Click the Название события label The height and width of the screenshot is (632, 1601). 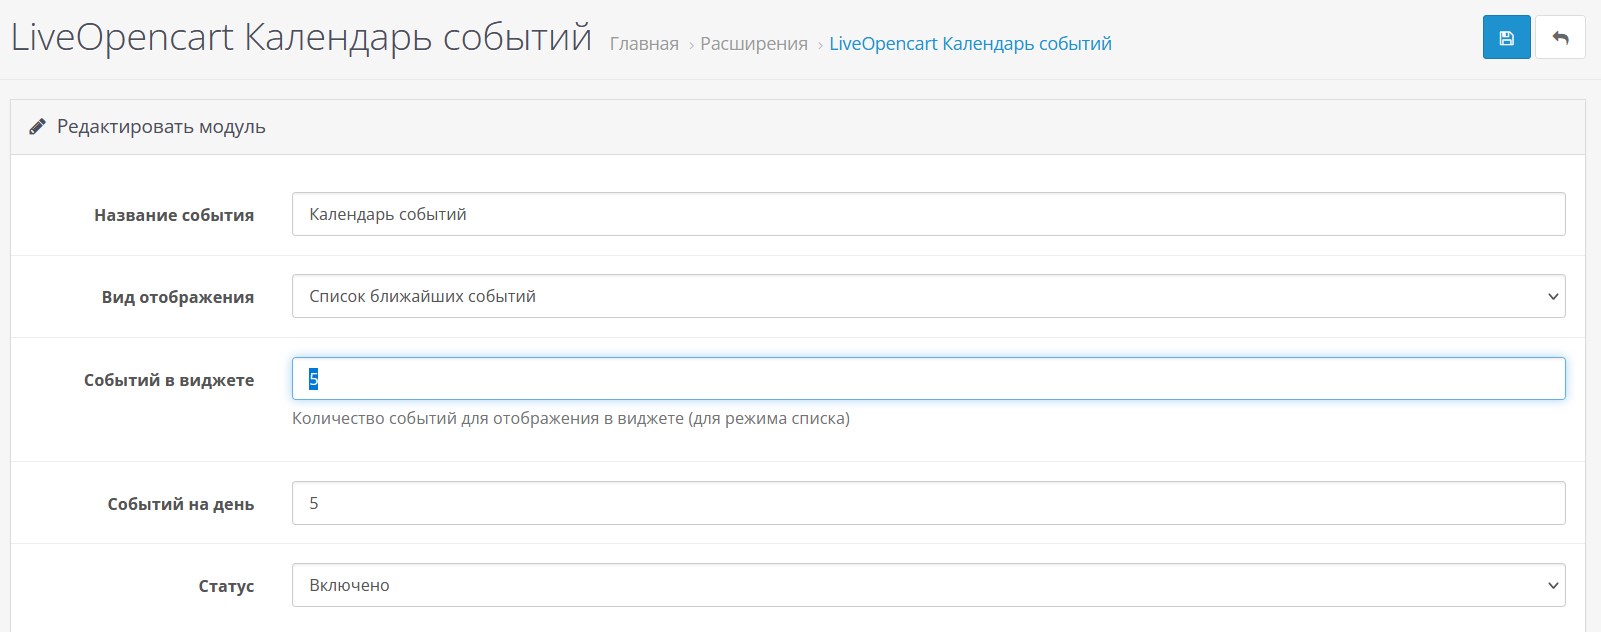[x=174, y=215]
